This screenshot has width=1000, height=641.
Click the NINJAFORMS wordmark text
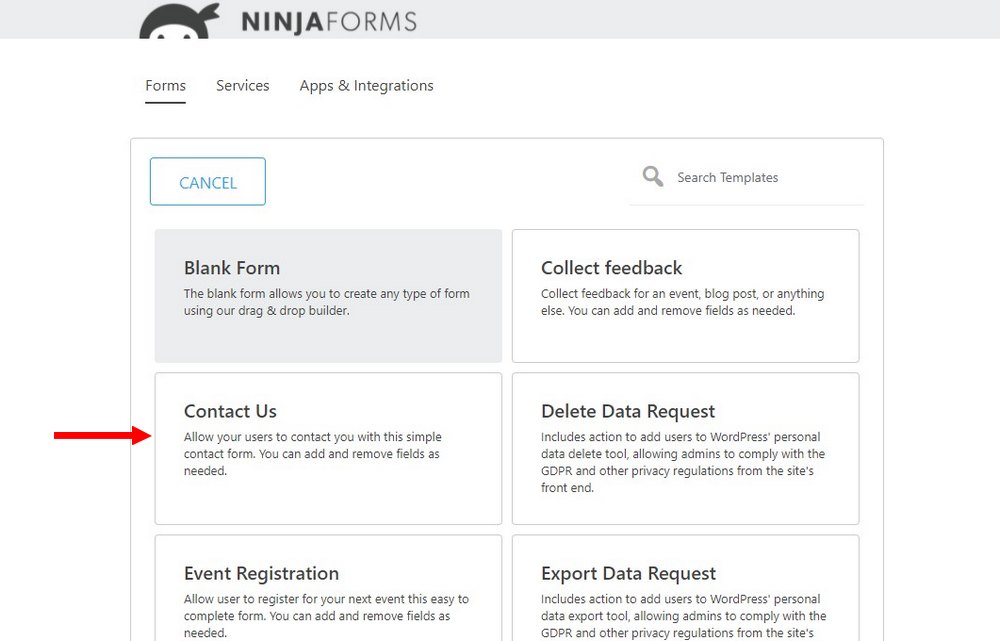coord(329,22)
